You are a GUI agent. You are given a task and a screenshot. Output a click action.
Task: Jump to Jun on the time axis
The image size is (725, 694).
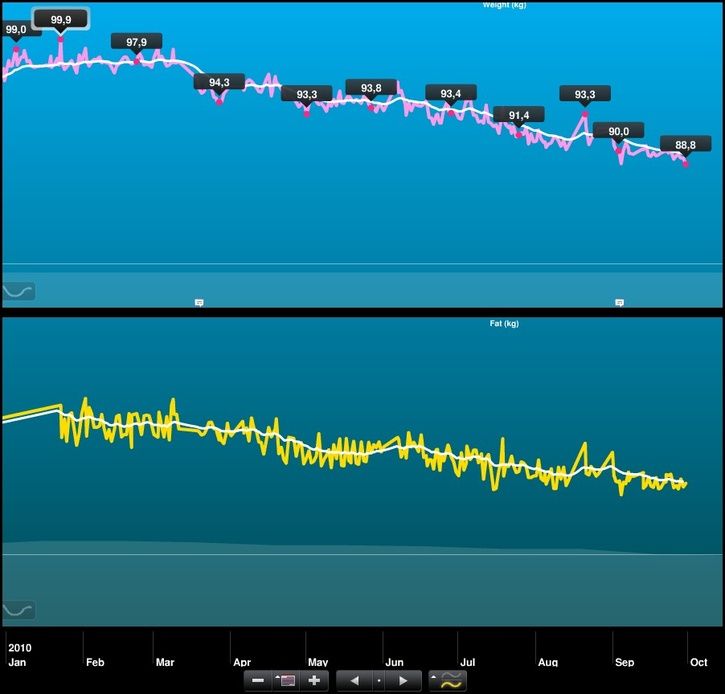click(394, 662)
